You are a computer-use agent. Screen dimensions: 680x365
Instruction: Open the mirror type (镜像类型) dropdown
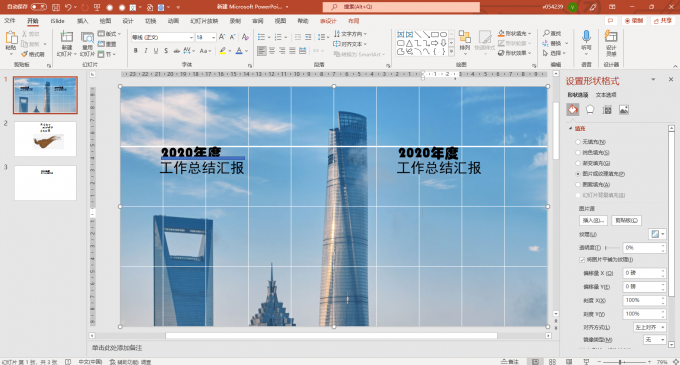[x=654, y=340]
